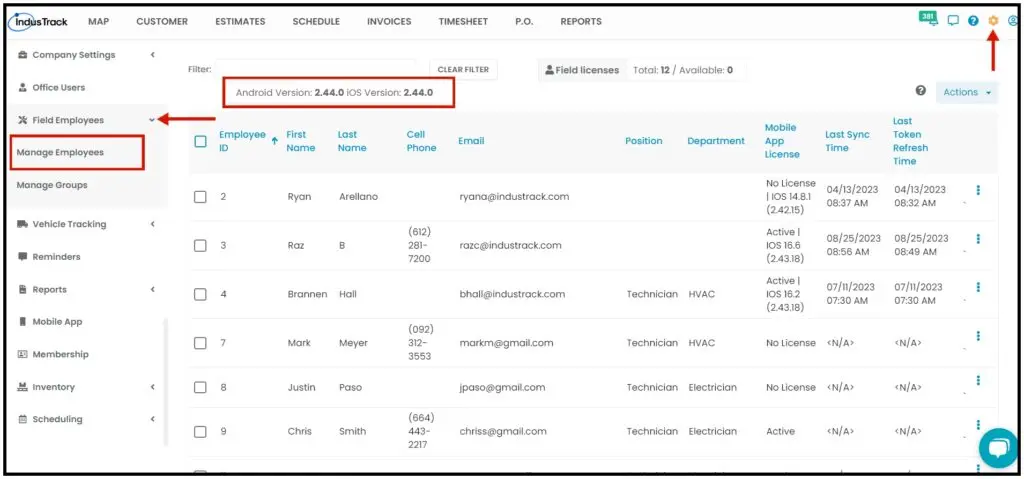Screen dimensions: 1024x479
Task: Click Scheduling calendar icon
Action: coord(23,419)
